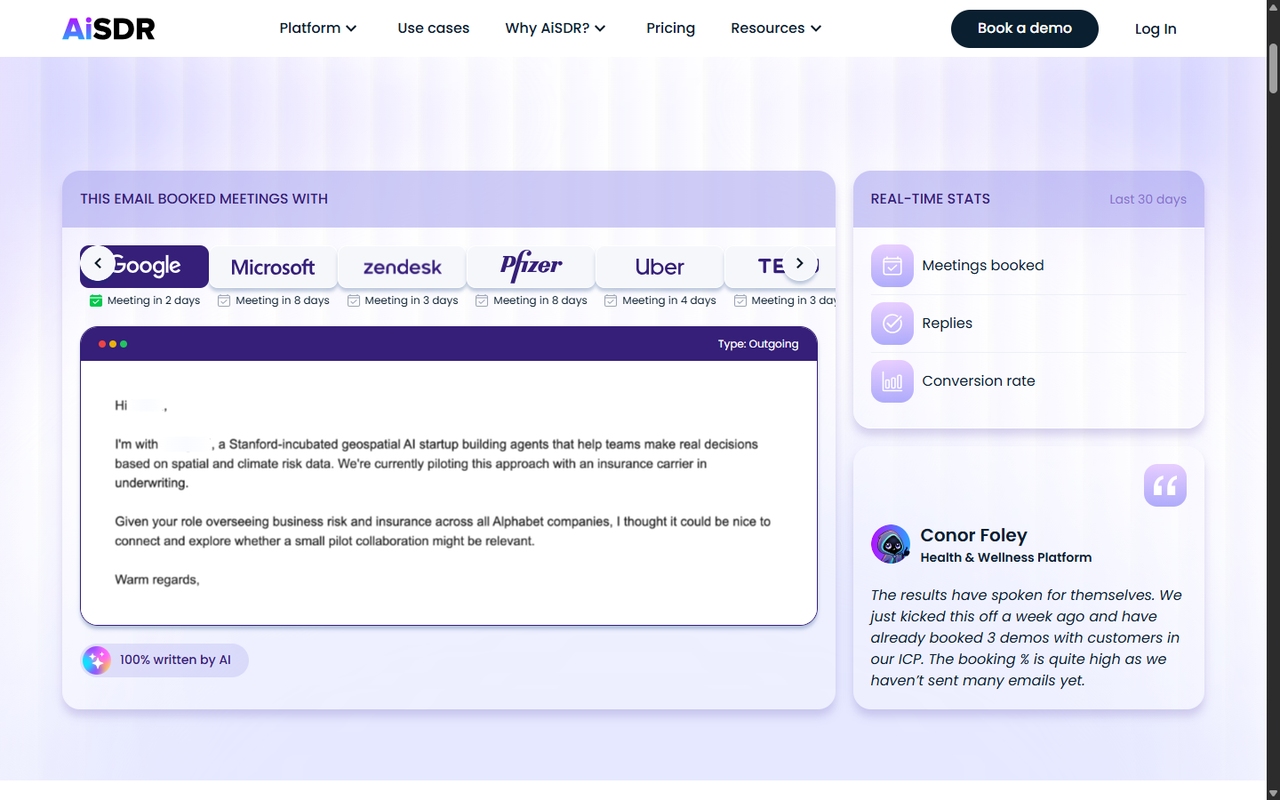This screenshot has height=800, width=1280.
Task: Click the Last 30 days label
Action: [x=1147, y=199]
